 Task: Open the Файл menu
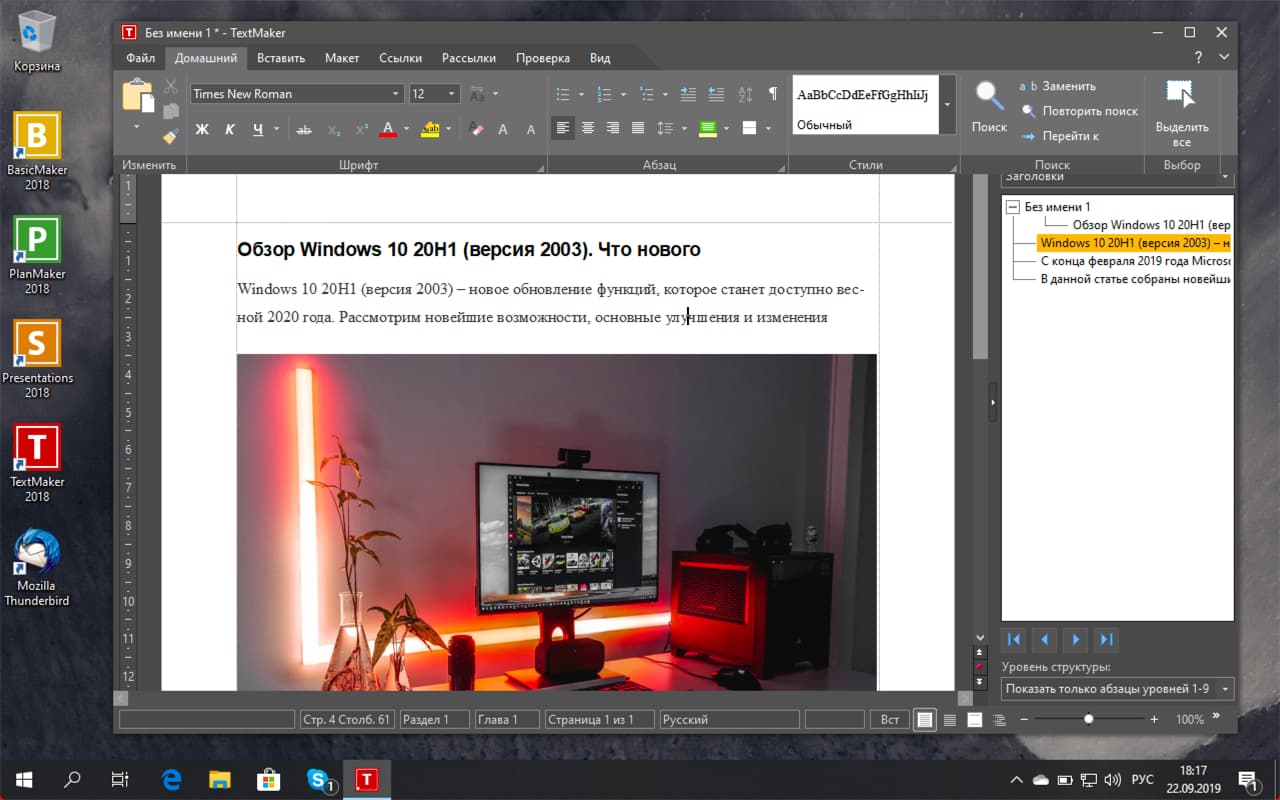140,58
